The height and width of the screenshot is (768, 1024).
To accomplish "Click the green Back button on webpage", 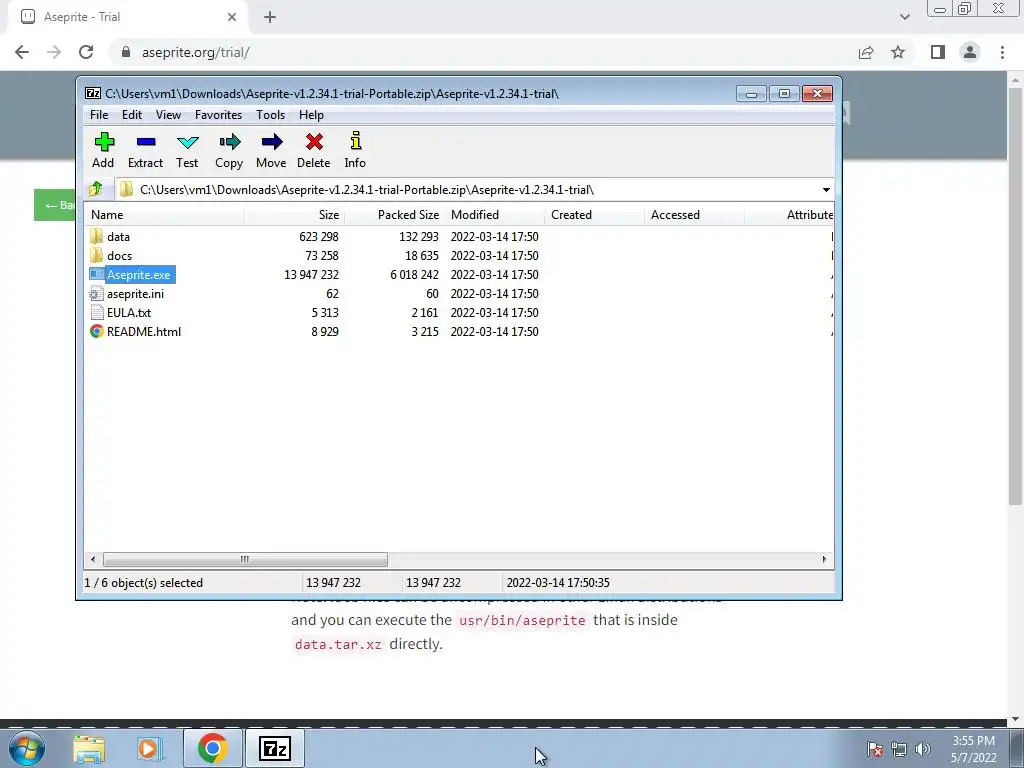I will 55,205.
